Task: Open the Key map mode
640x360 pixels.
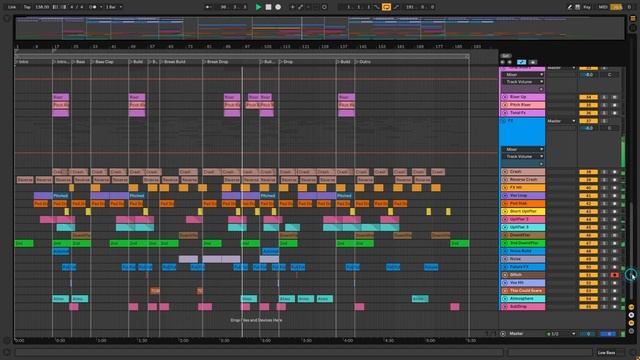Action: click(587, 7)
